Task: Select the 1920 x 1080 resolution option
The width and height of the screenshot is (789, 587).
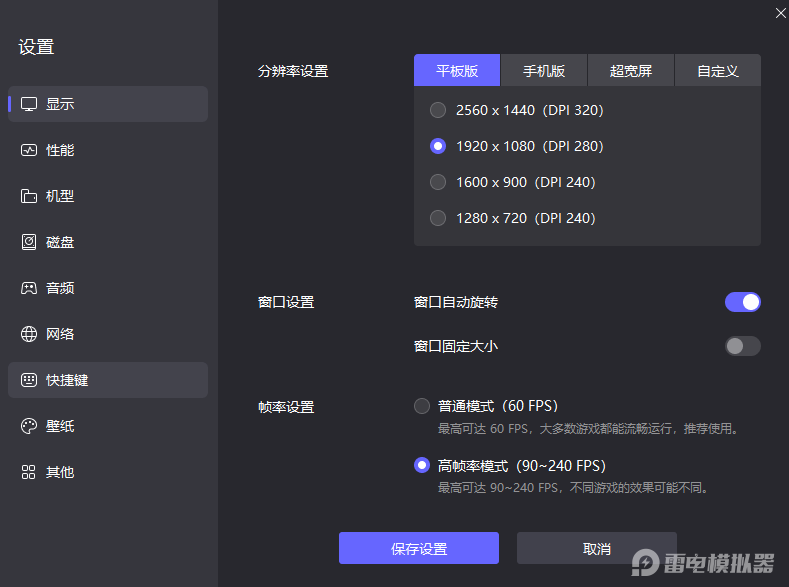Action: pos(517,146)
